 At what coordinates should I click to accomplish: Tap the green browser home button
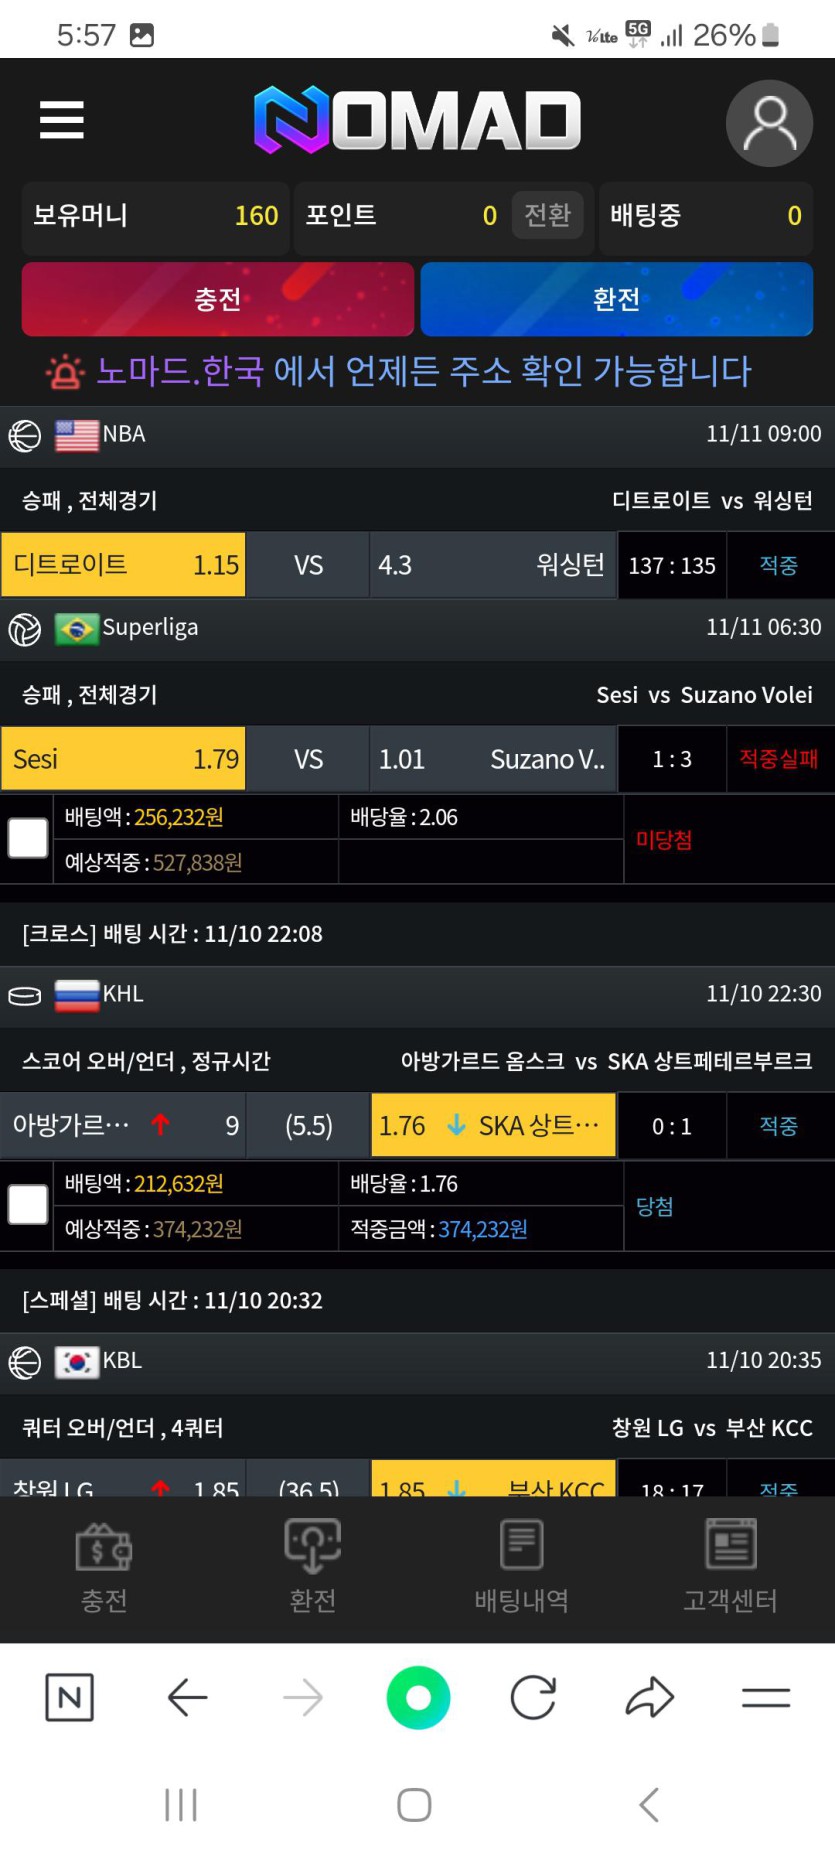point(418,1697)
